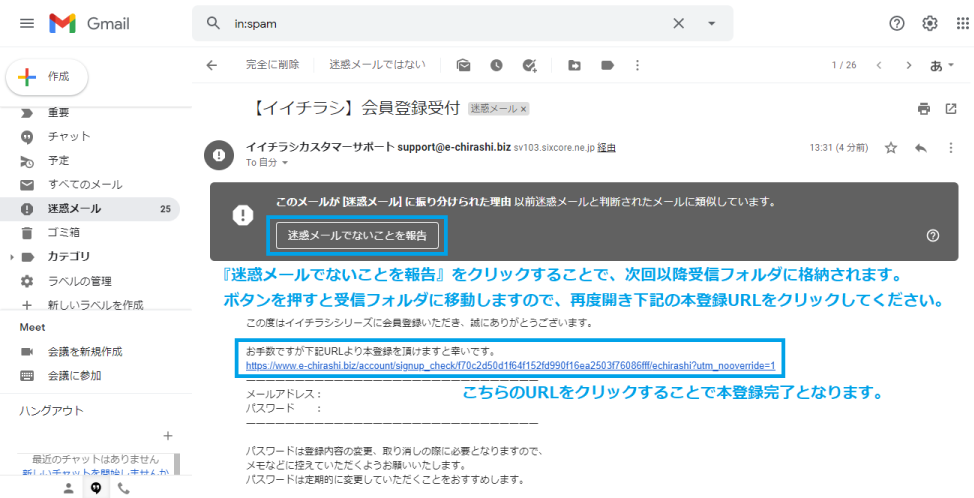Click the 作成 compose button
974x498 pixels.
(47, 77)
